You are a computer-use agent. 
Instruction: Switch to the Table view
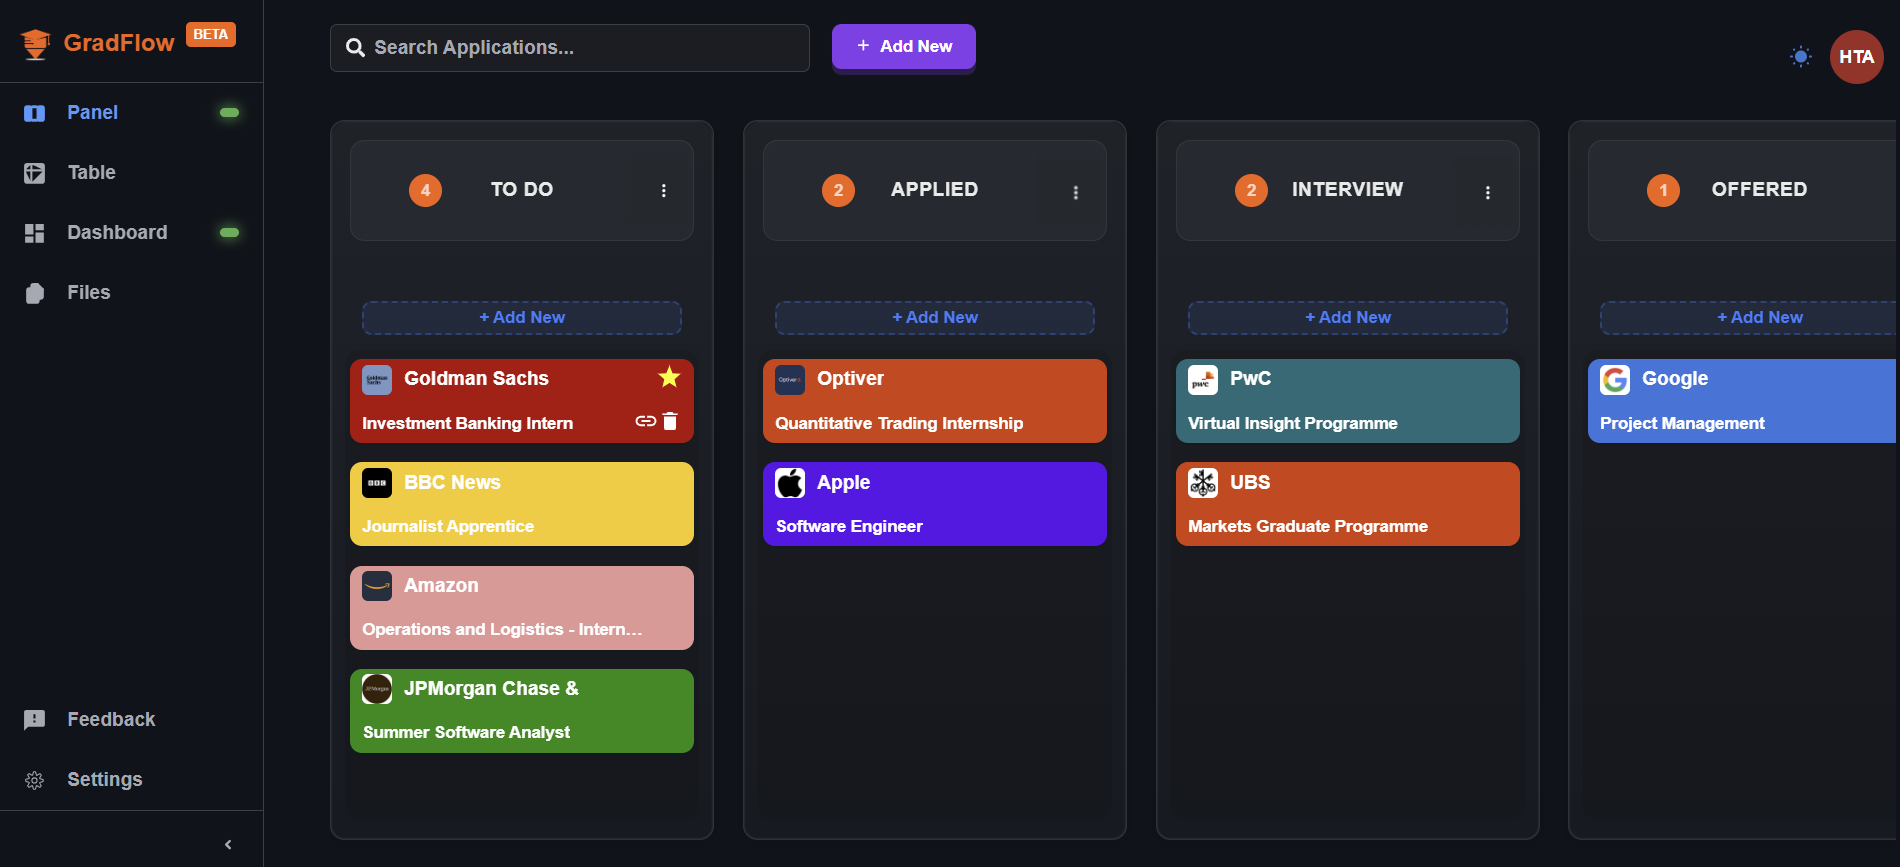91,173
